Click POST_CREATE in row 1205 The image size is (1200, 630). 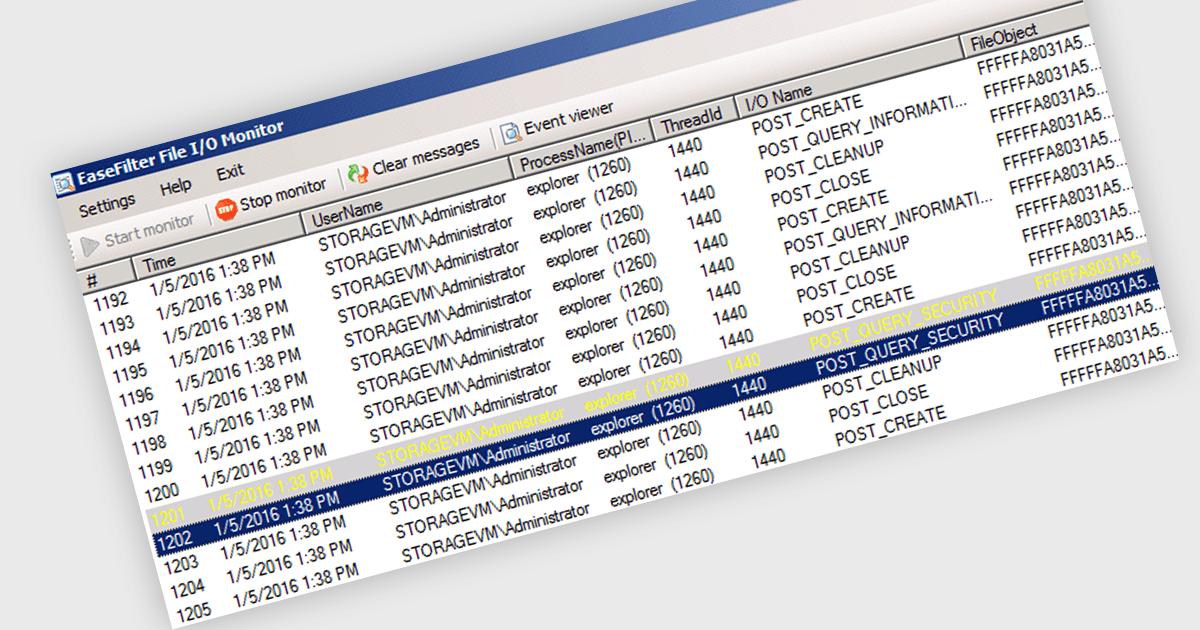(890, 426)
